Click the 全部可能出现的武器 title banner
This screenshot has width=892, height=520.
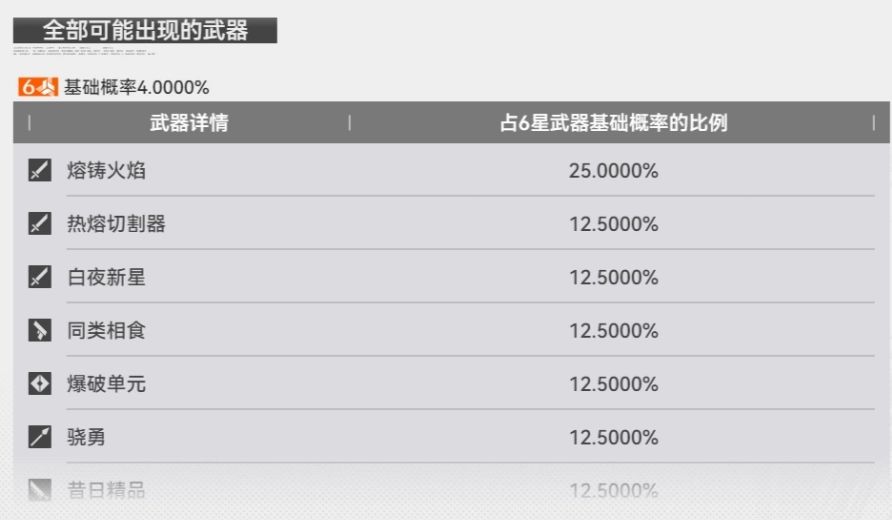pos(145,29)
